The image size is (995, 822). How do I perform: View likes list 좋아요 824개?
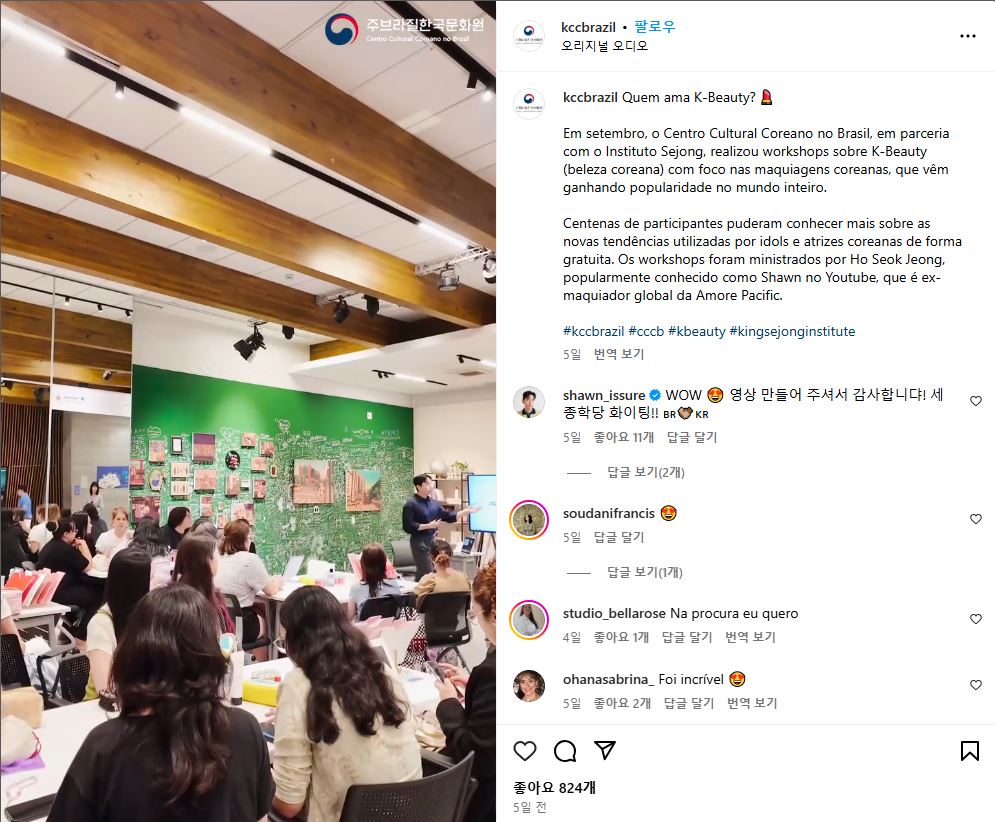pos(555,788)
